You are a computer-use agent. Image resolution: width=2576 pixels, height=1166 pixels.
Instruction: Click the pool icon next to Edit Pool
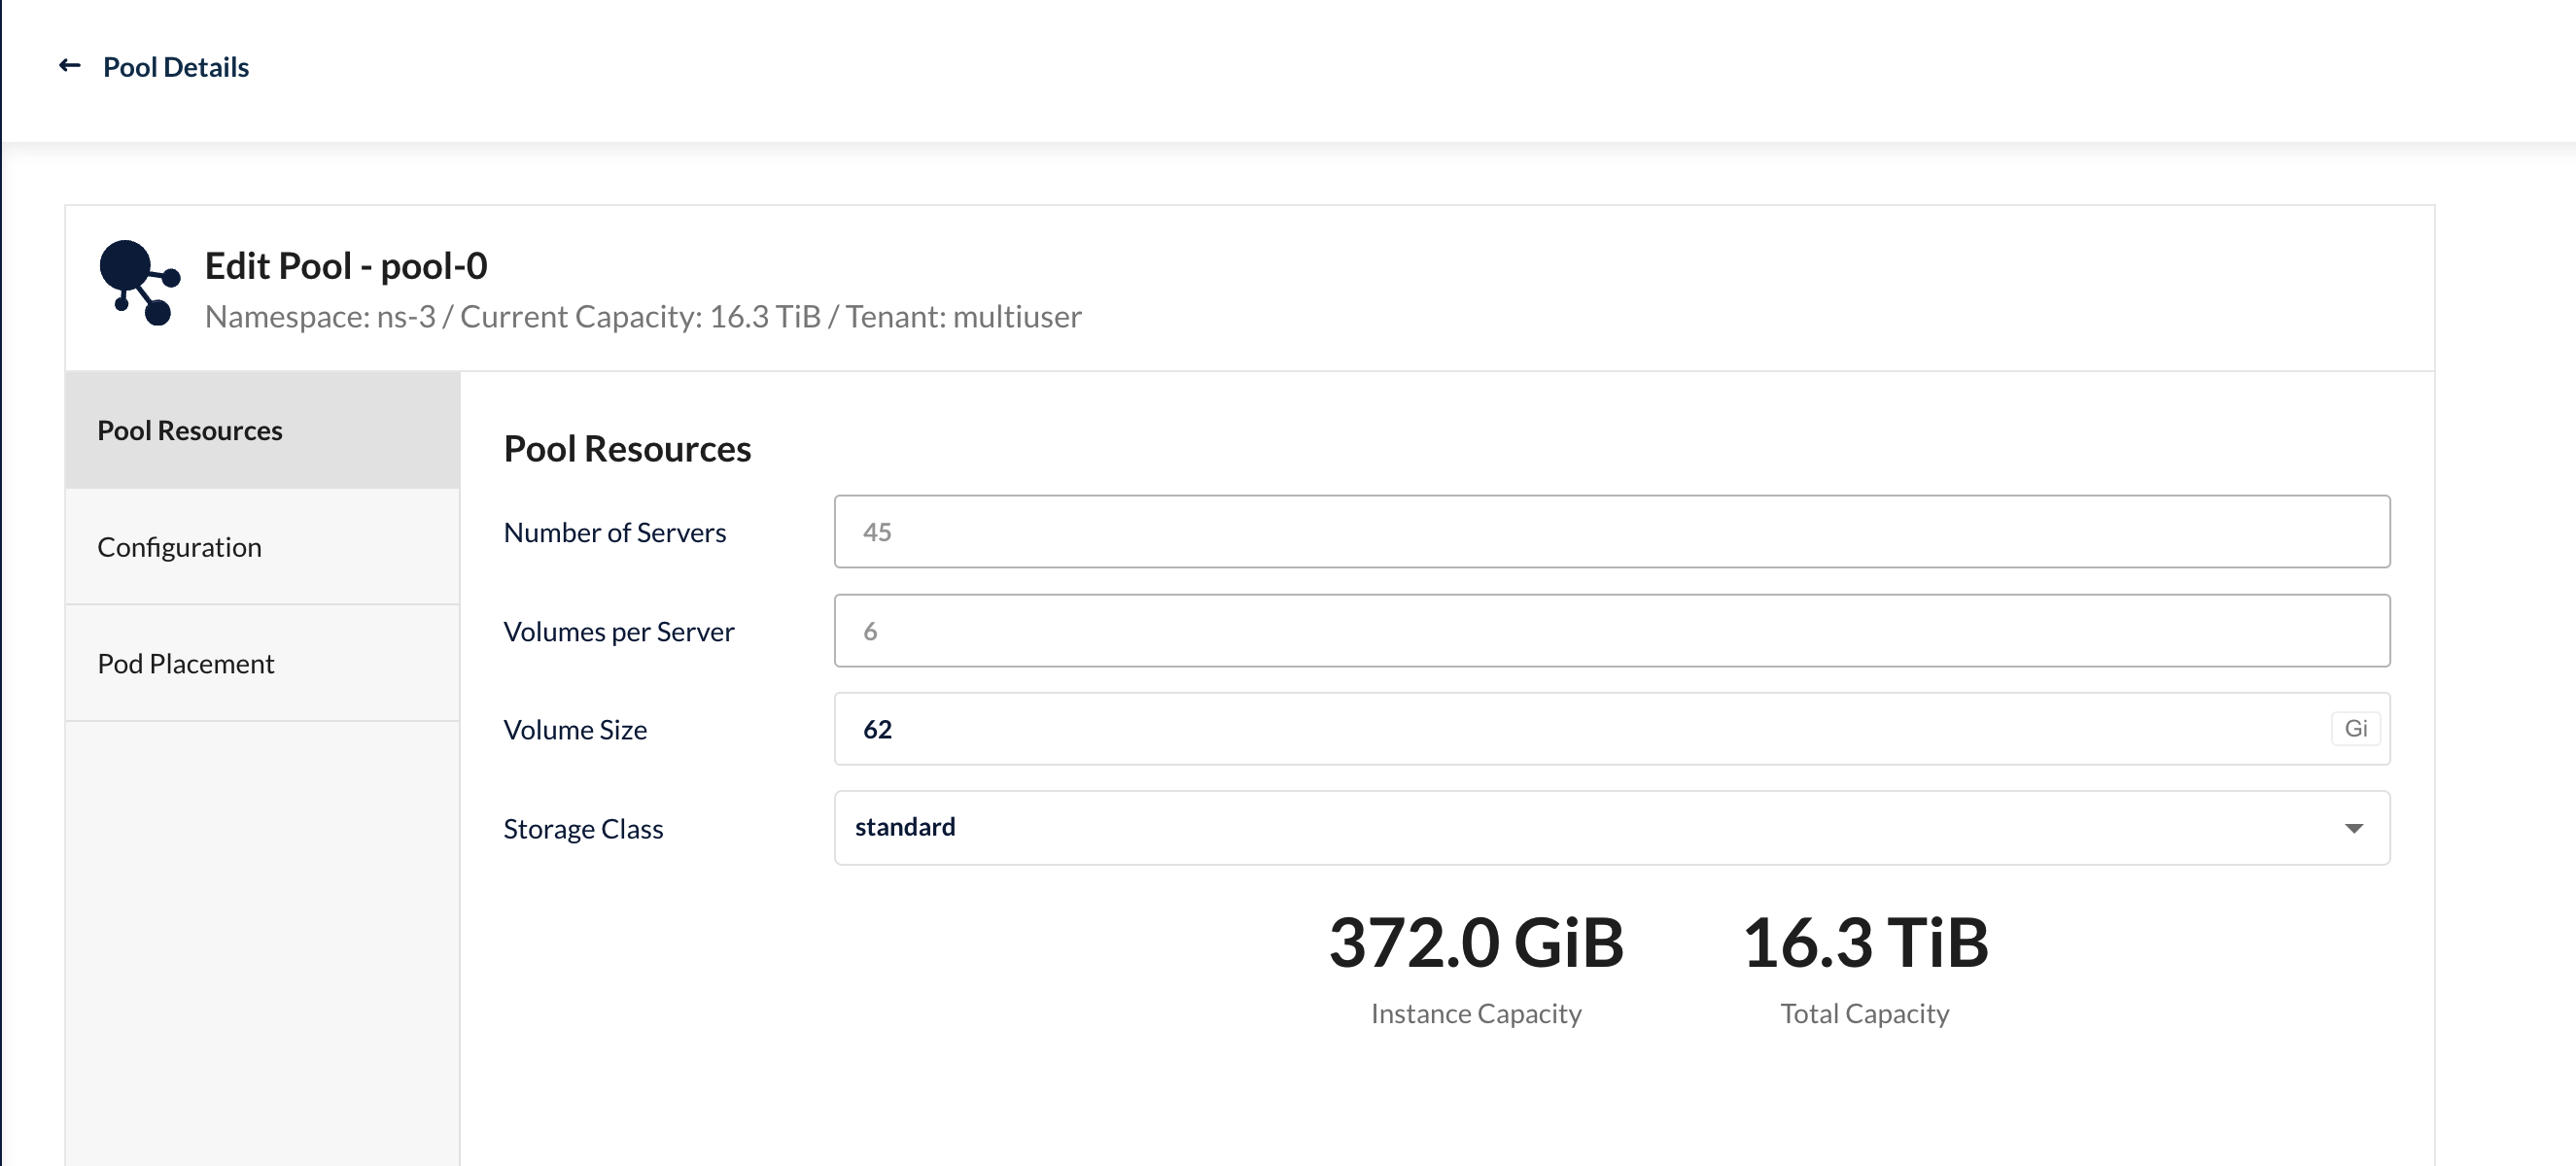tap(140, 282)
